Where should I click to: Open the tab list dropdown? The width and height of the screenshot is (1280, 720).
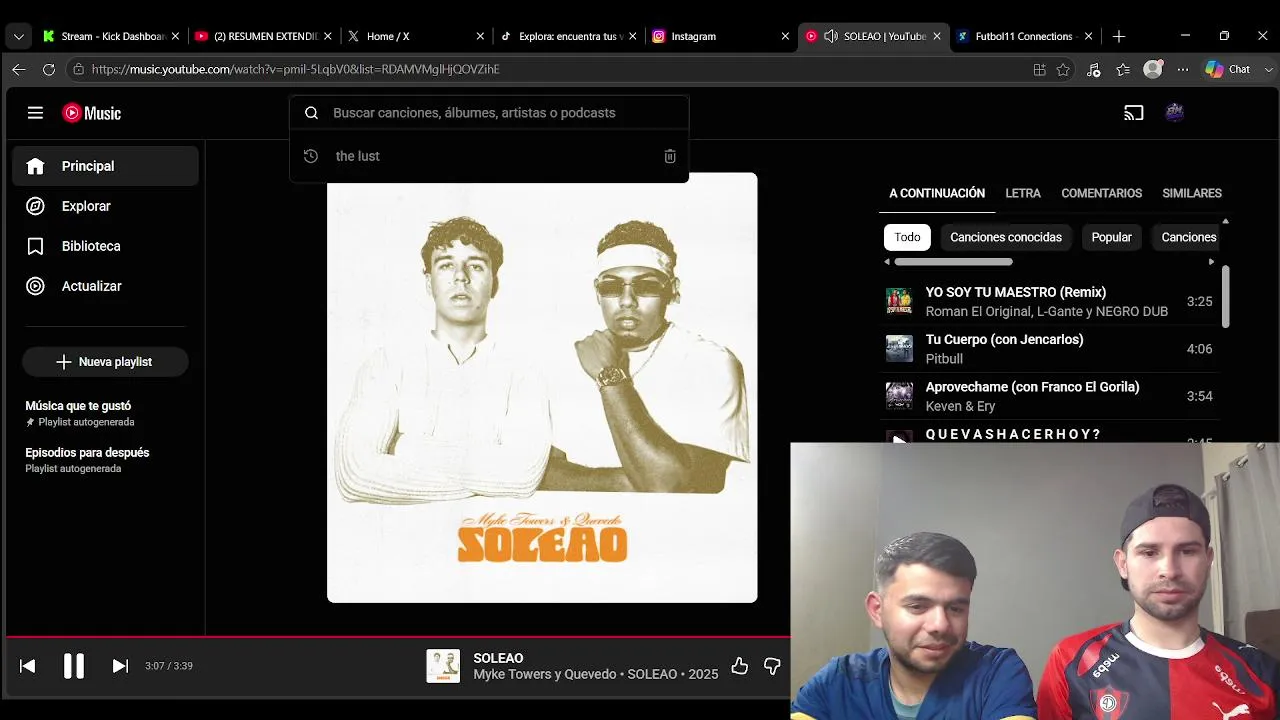(19, 36)
